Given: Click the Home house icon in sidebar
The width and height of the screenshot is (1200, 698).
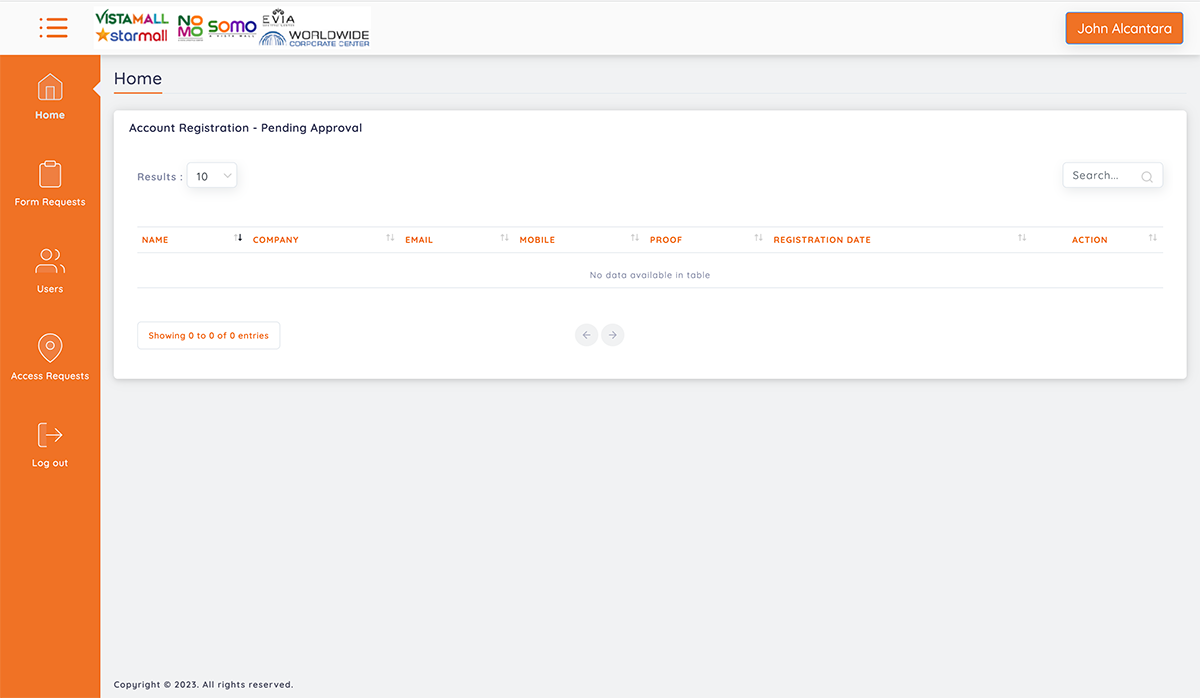Looking at the screenshot, I should click(x=50, y=88).
